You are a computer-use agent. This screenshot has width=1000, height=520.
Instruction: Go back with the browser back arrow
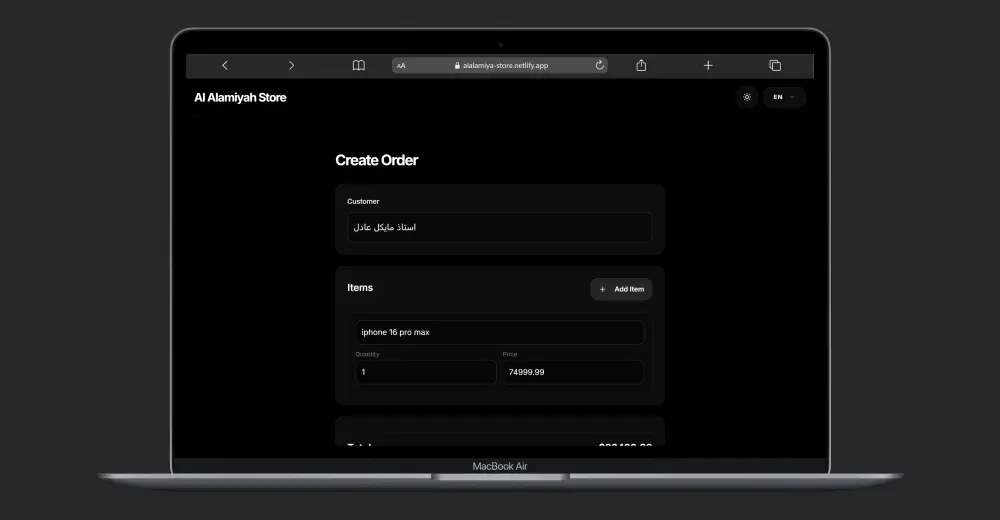pos(224,65)
